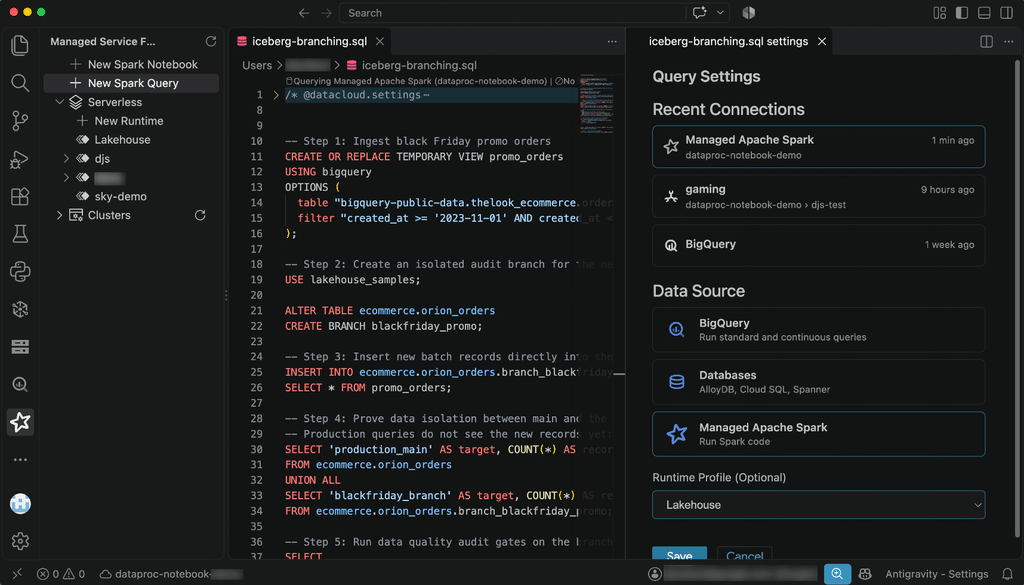Select the BigQuery recent connection
The image size is (1024, 585).
tap(818, 245)
